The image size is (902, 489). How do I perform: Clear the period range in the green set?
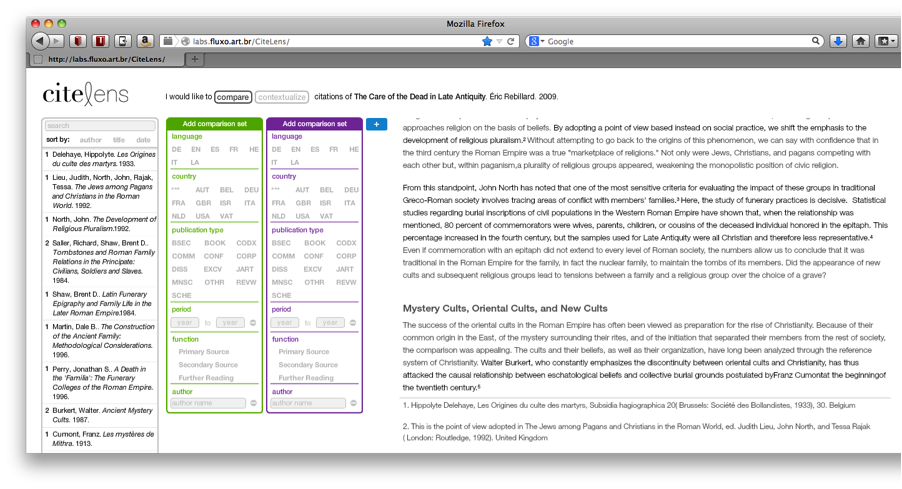tap(253, 323)
